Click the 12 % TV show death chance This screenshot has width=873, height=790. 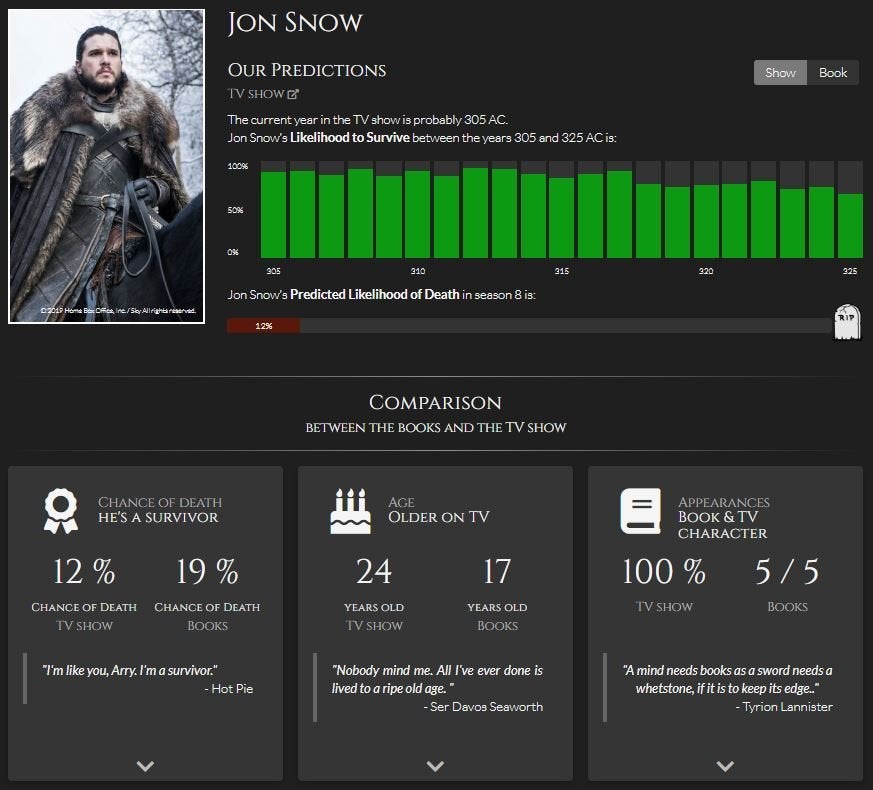point(84,571)
